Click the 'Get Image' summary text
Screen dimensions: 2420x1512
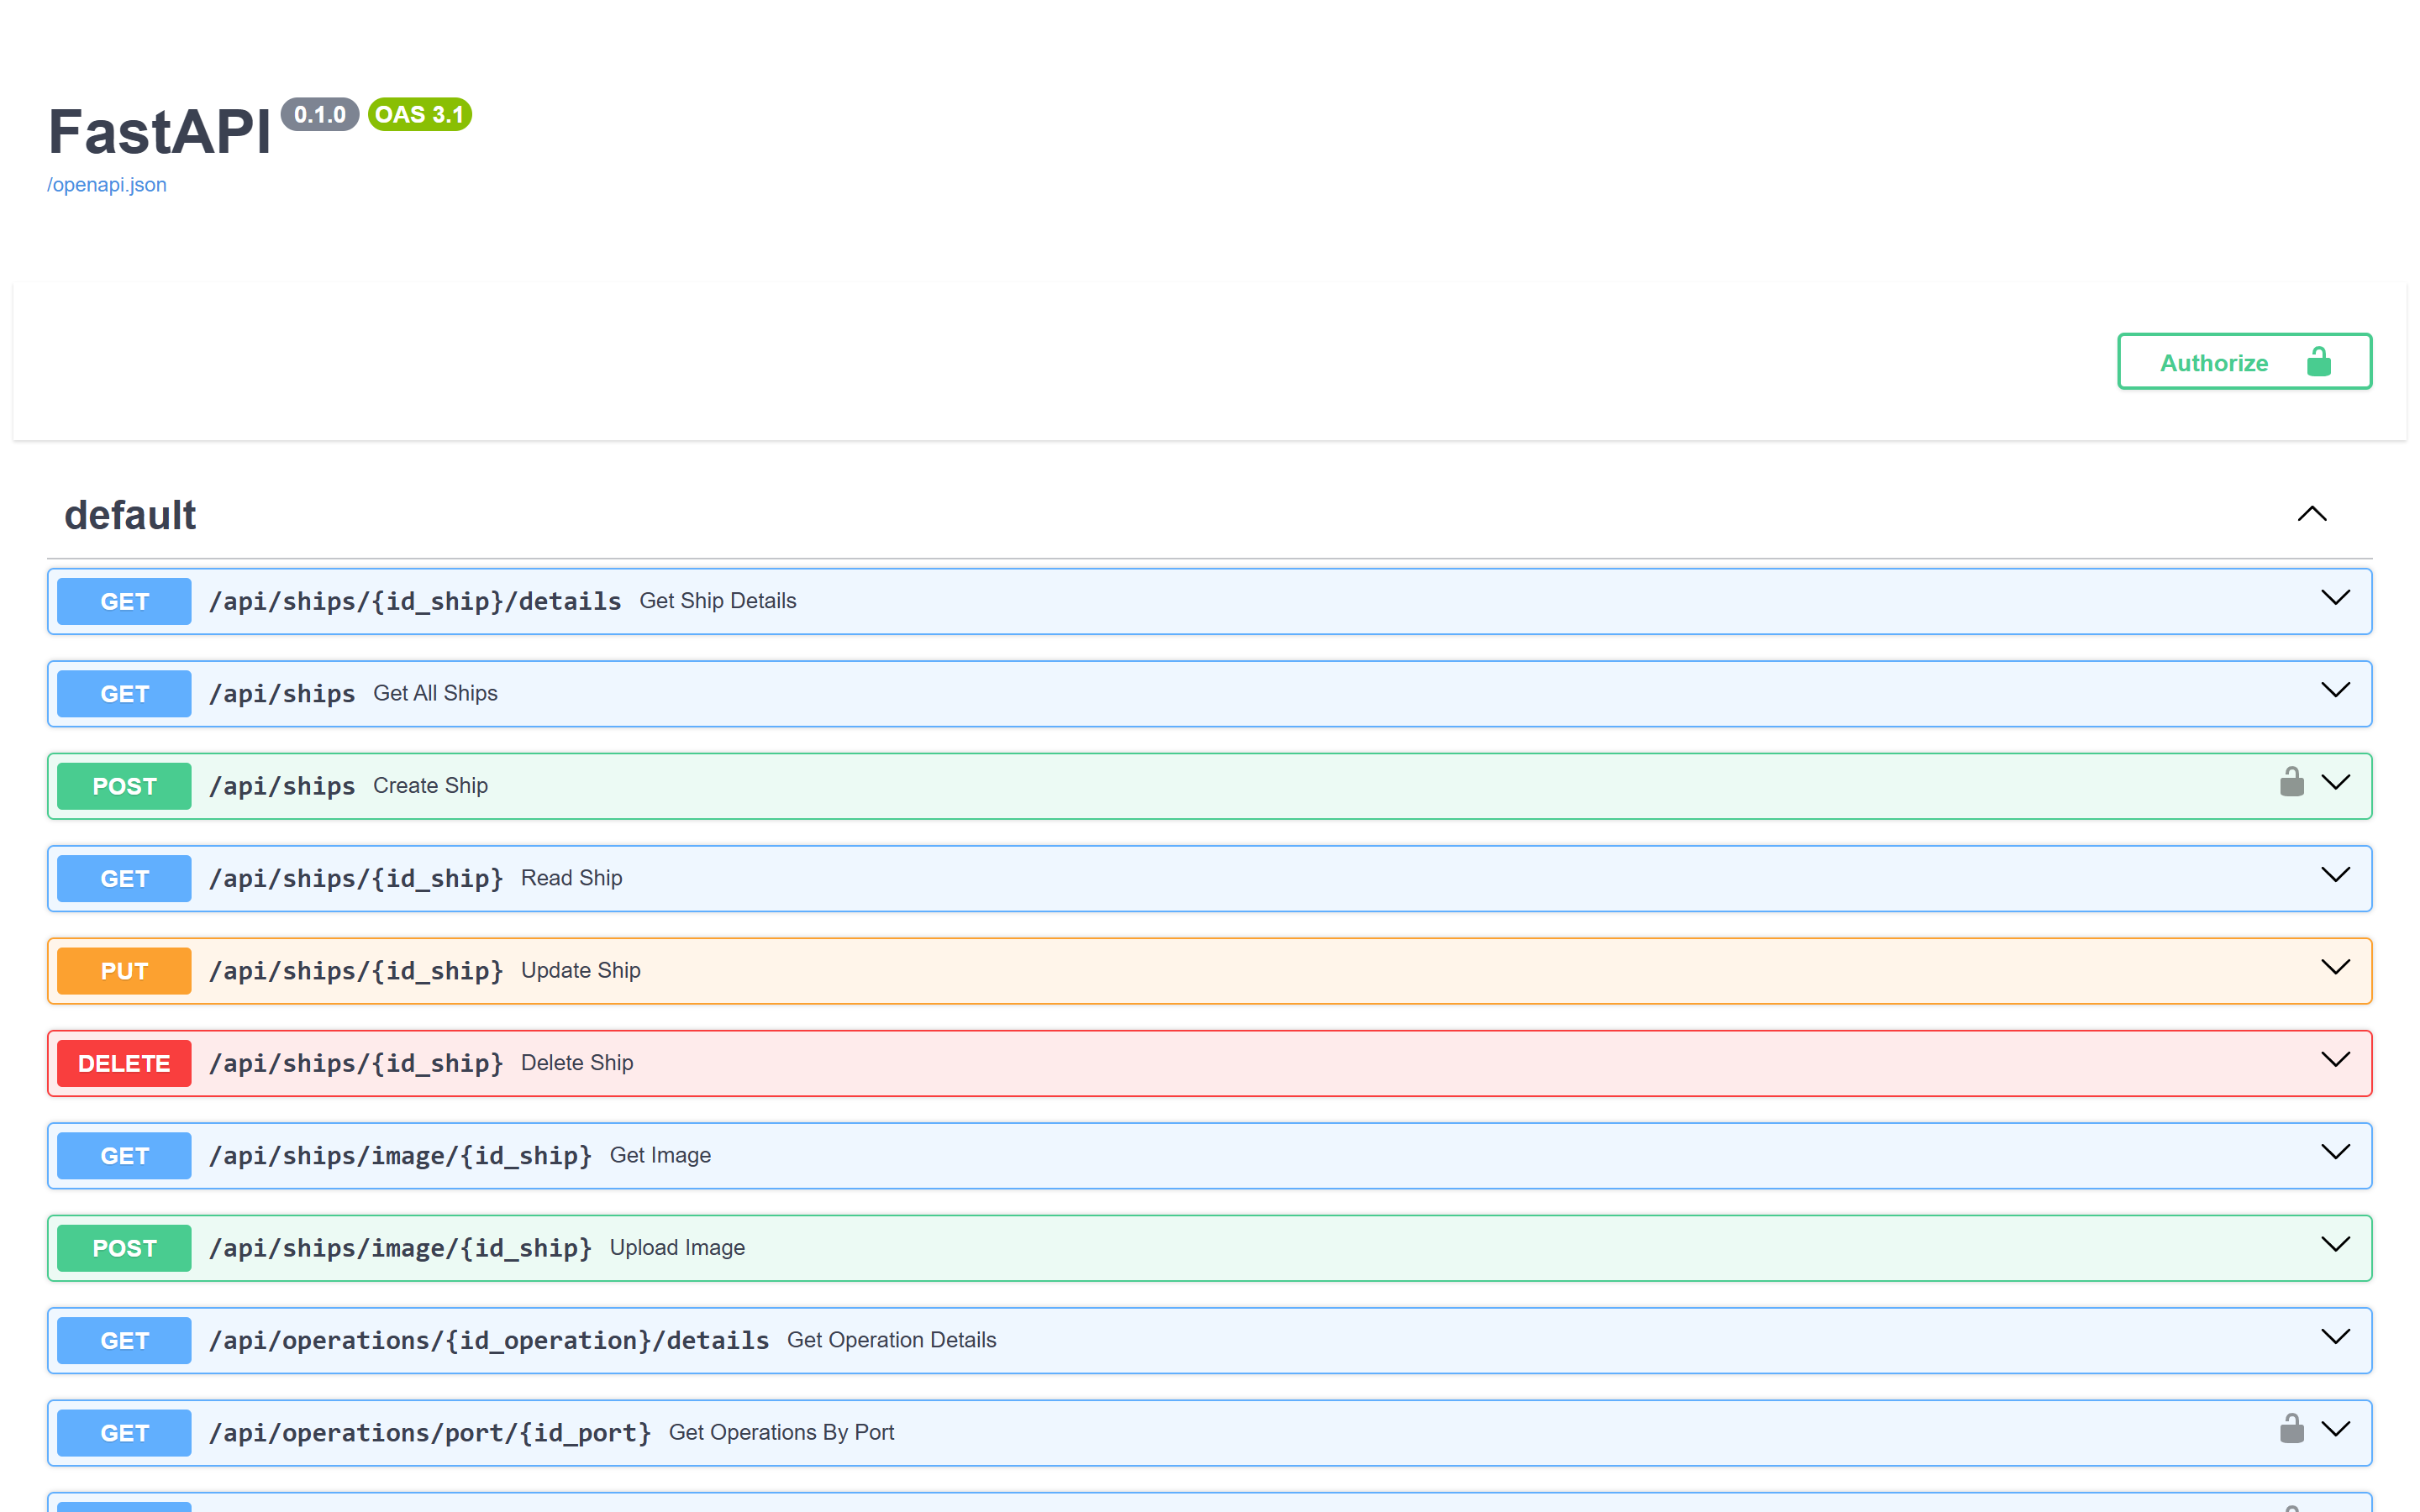[x=660, y=1155]
